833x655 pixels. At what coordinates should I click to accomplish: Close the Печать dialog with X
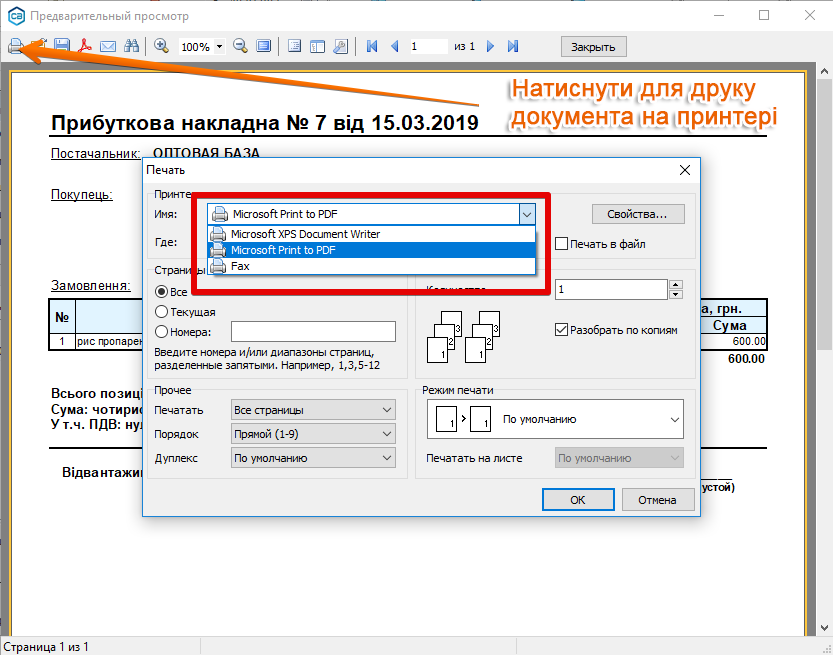[x=685, y=170]
